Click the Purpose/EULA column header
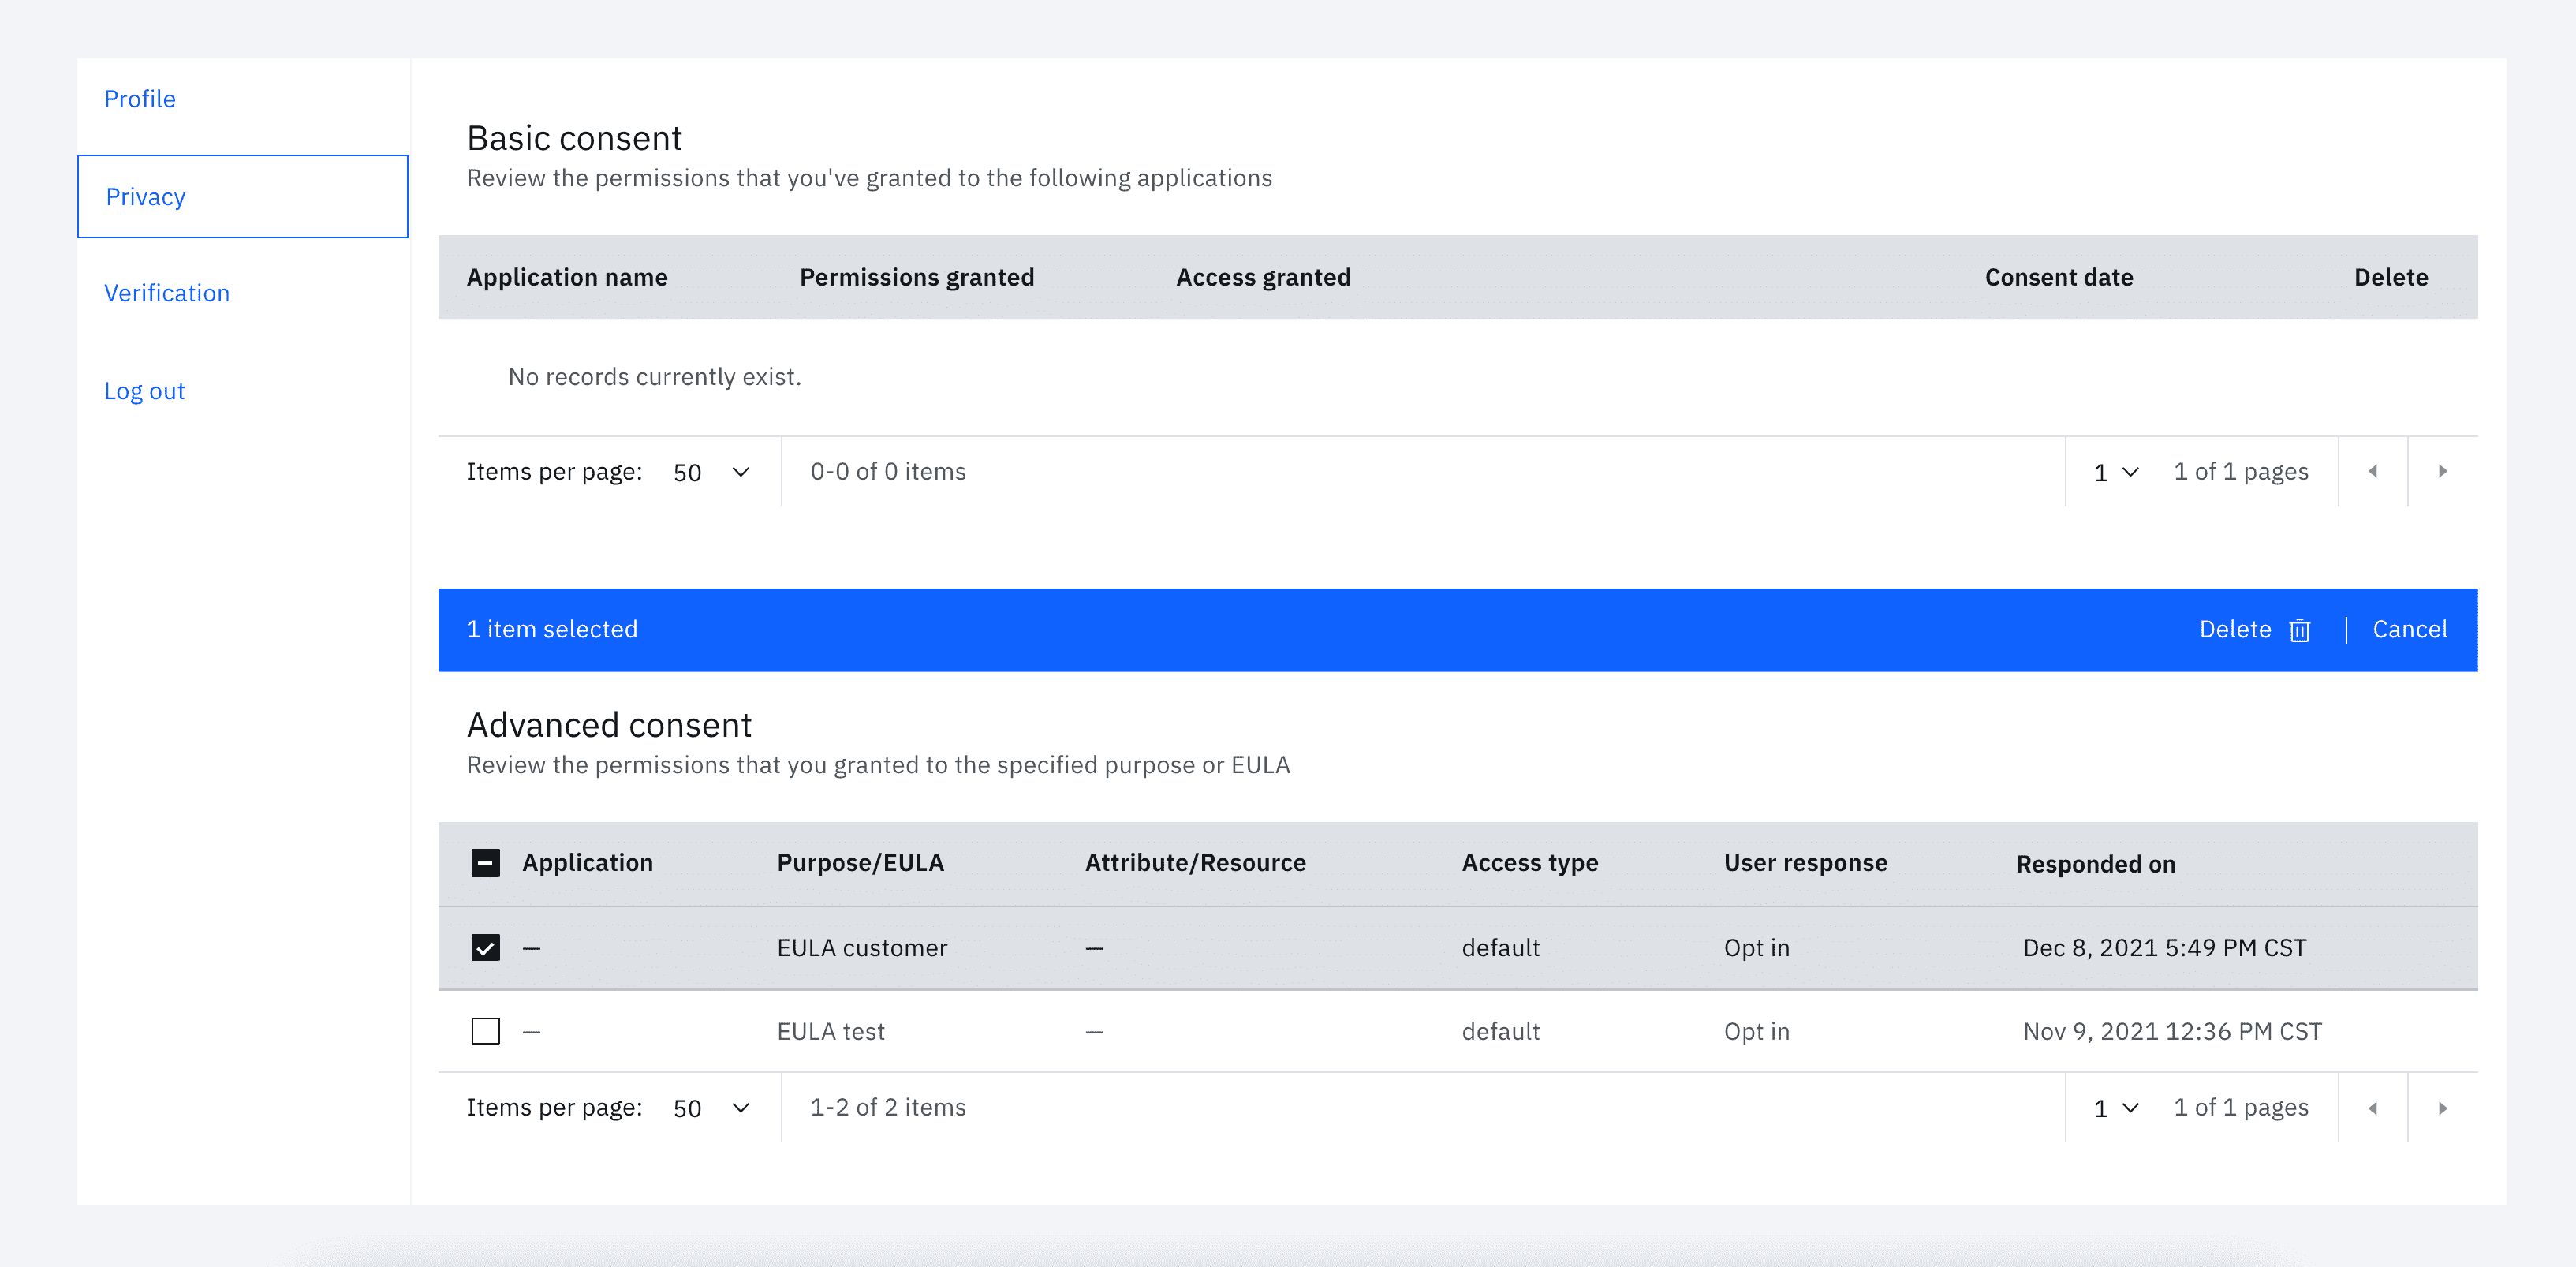Image resolution: width=2576 pixels, height=1267 pixels. [860, 863]
